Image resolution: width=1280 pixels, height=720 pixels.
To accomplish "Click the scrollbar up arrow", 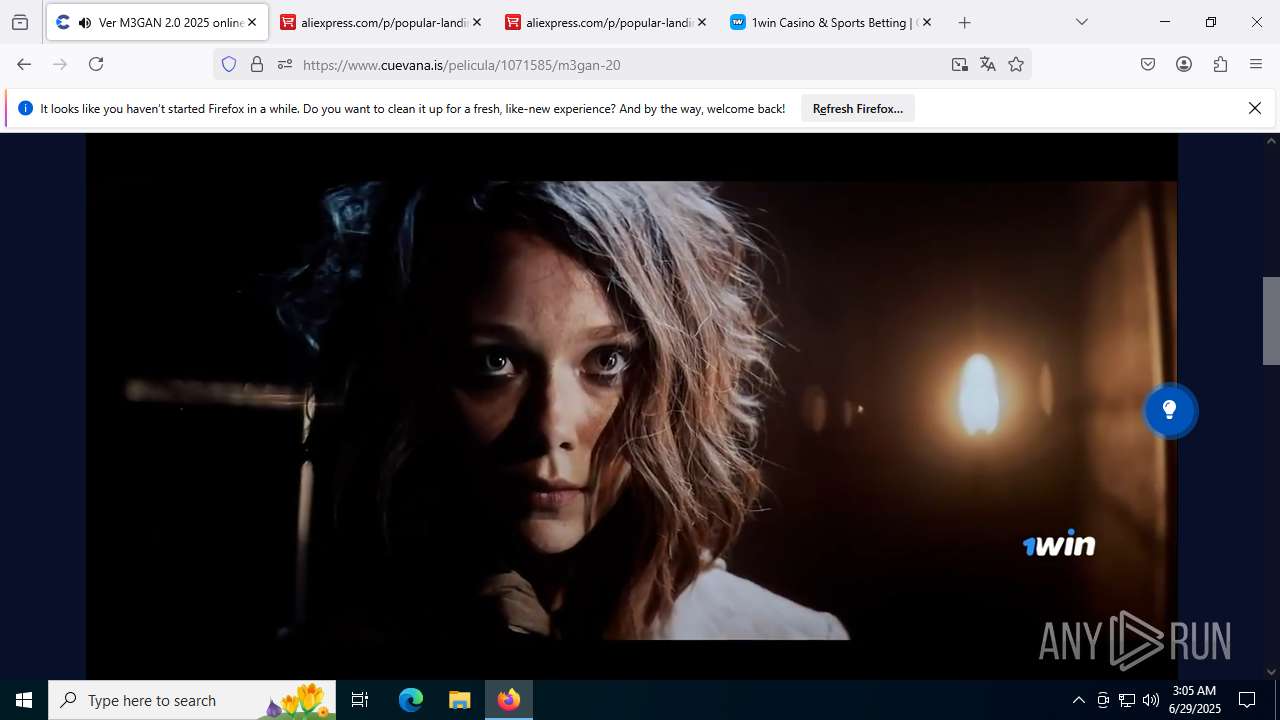I will point(1271,141).
